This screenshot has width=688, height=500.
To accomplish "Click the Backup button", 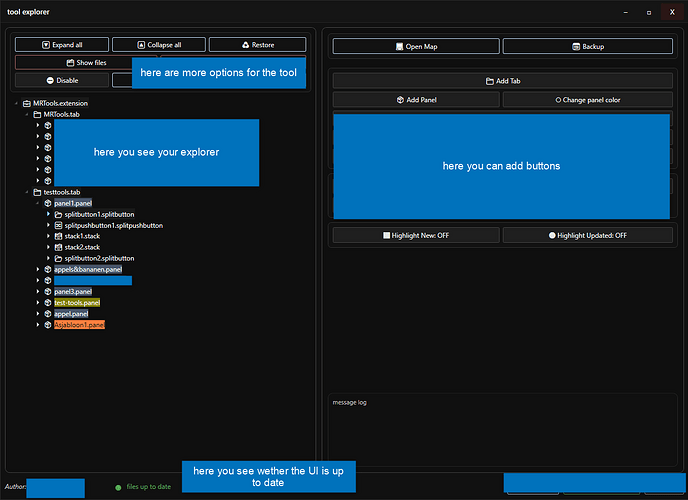I will (x=588, y=46).
